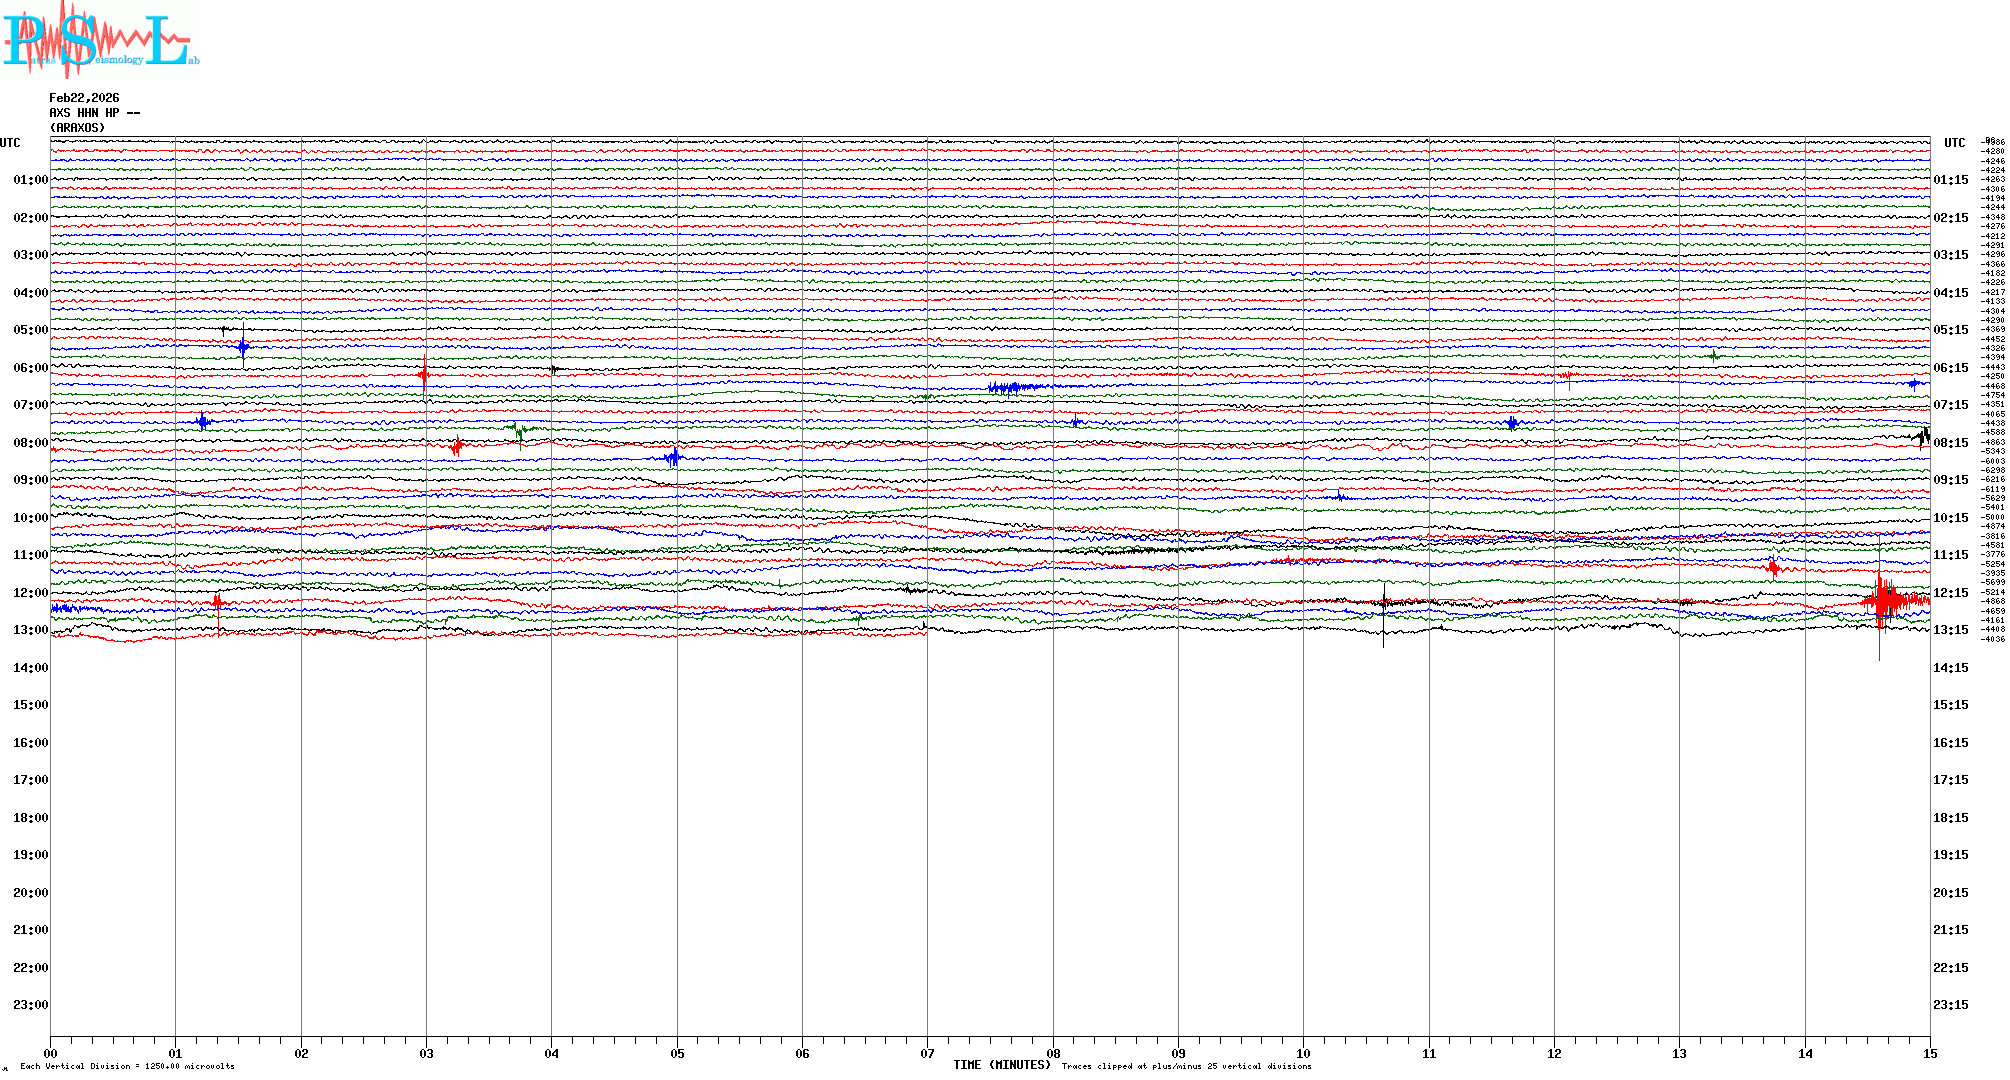Image resolution: width=2010 pixels, height=1080 pixels.
Task: Click the minute 07 tick label on bottom axis
Action: 927,1053
